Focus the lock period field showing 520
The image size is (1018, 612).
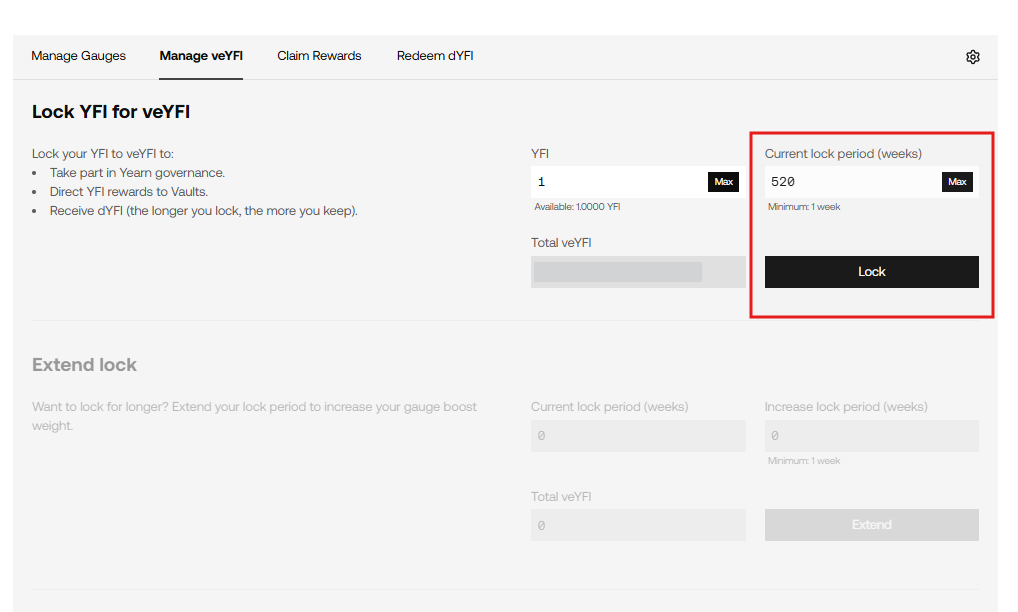[x=850, y=182]
